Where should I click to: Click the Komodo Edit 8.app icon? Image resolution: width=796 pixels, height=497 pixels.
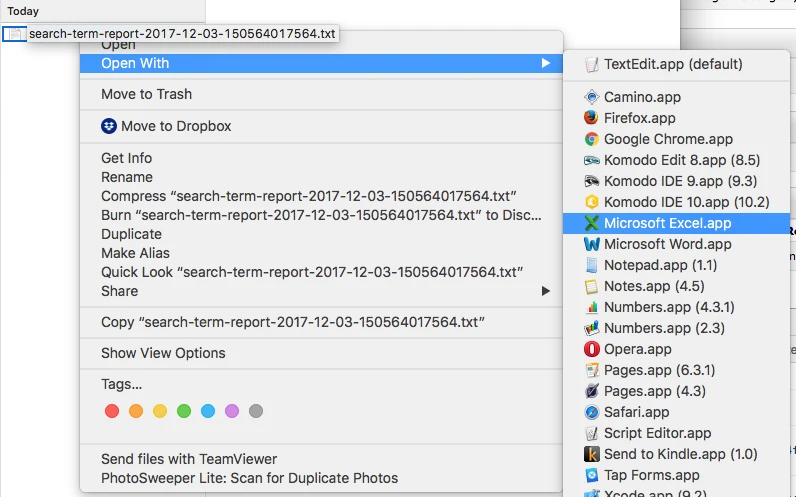tap(591, 160)
